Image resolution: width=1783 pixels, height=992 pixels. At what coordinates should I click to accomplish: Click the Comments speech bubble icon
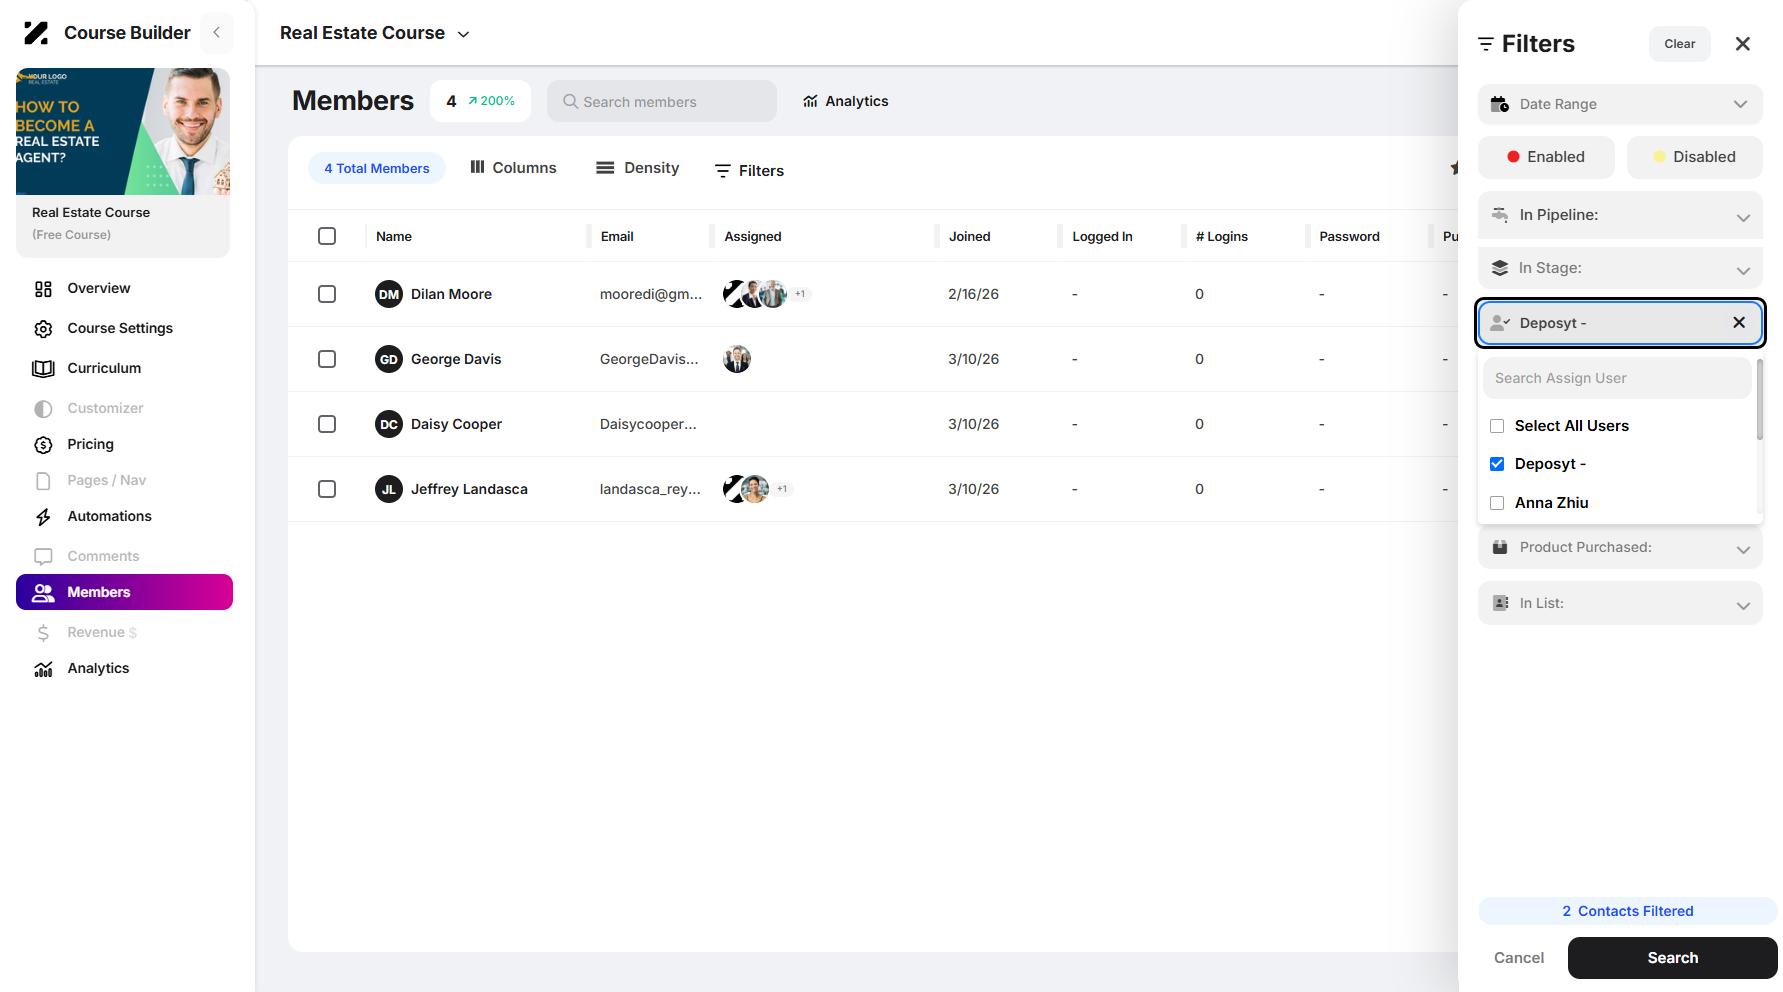point(43,557)
